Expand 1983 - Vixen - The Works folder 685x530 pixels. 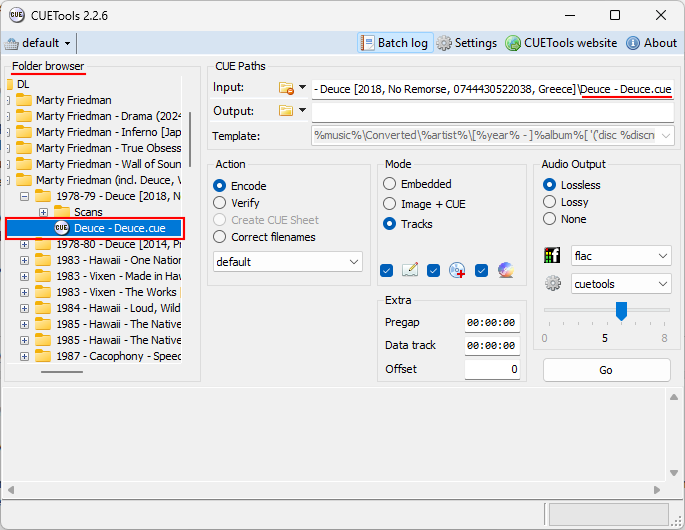(24, 292)
